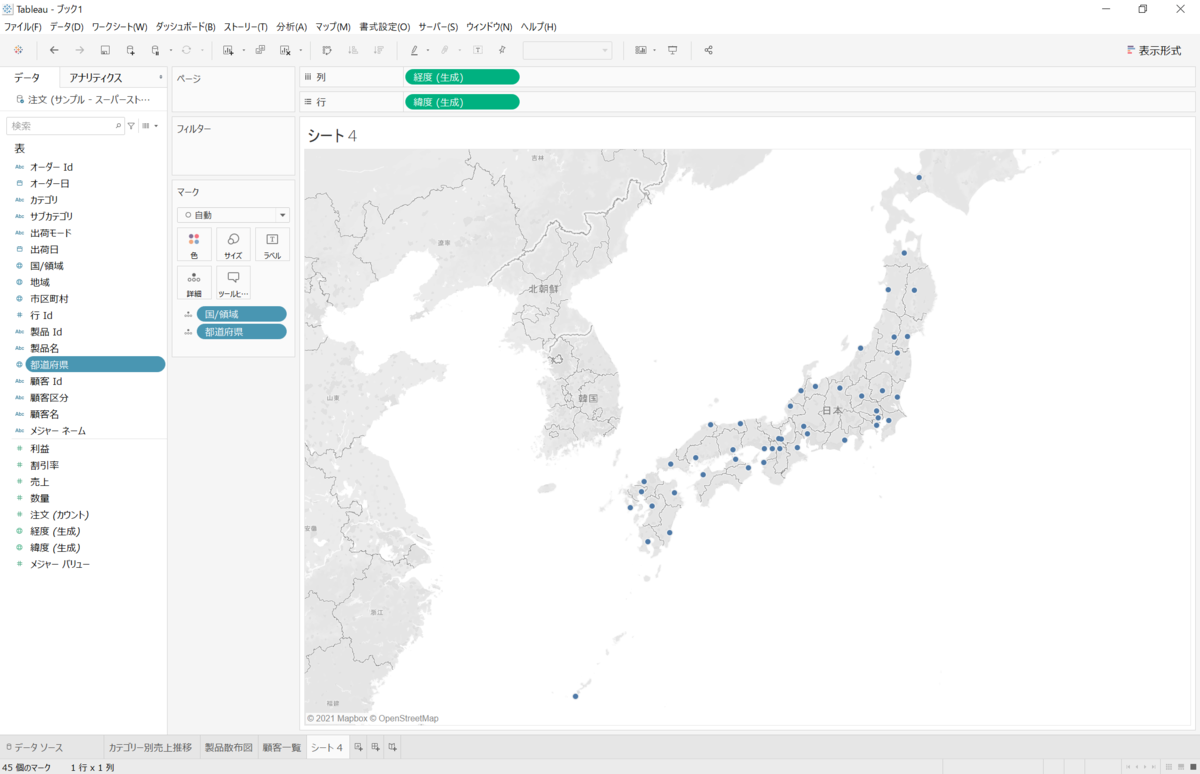Click the 国/領域 pill in marks card
Viewport: 1200px width, 774px height.
pos(241,314)
